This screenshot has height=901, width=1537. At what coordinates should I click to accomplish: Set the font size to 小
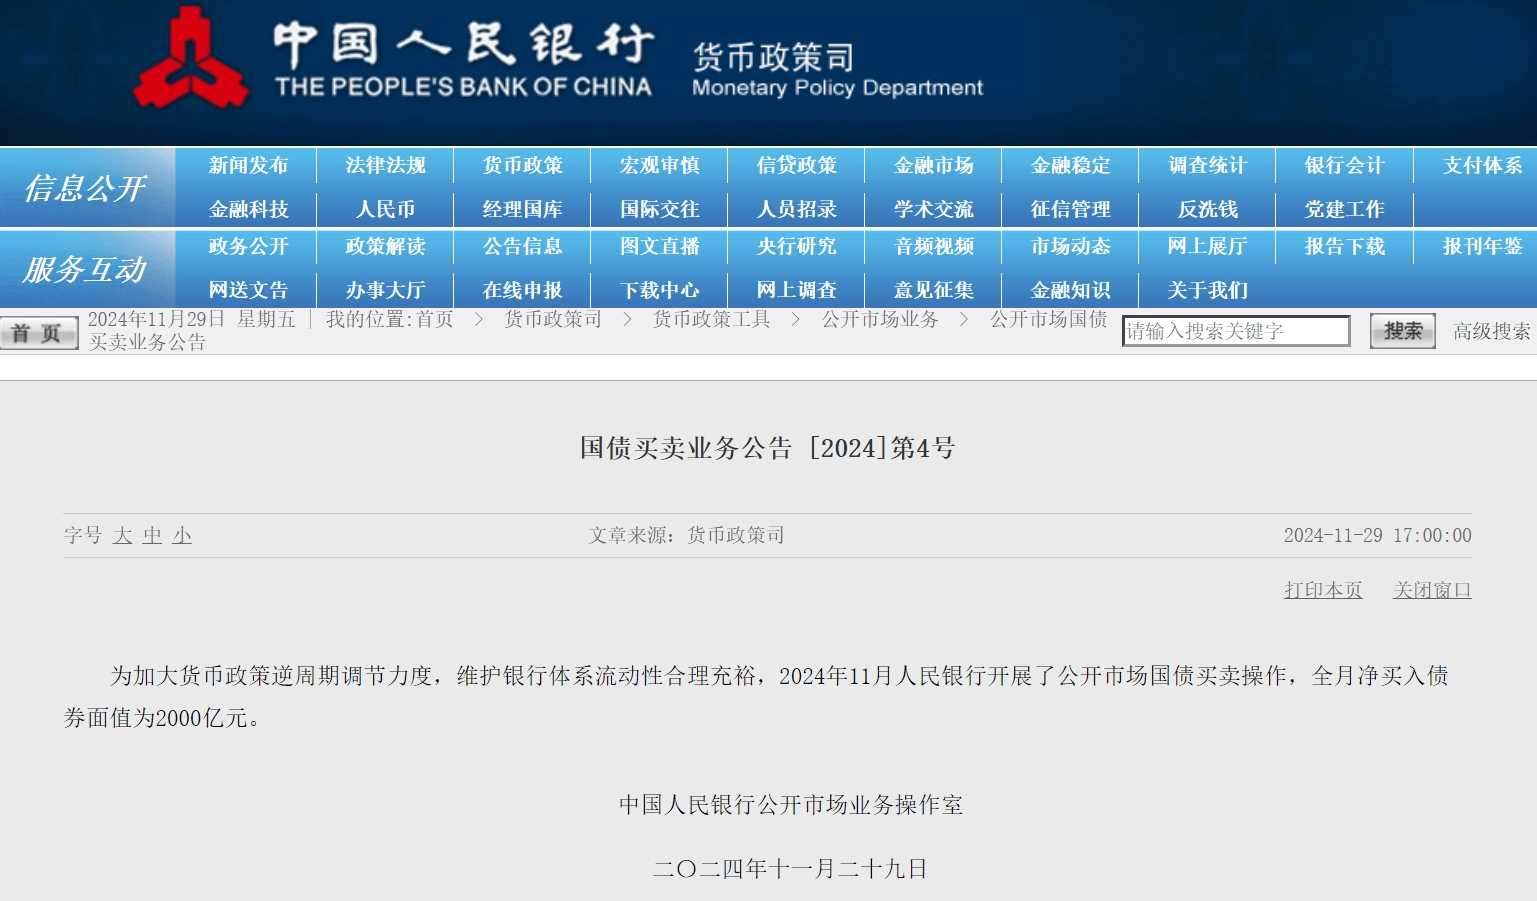[182, 536]
